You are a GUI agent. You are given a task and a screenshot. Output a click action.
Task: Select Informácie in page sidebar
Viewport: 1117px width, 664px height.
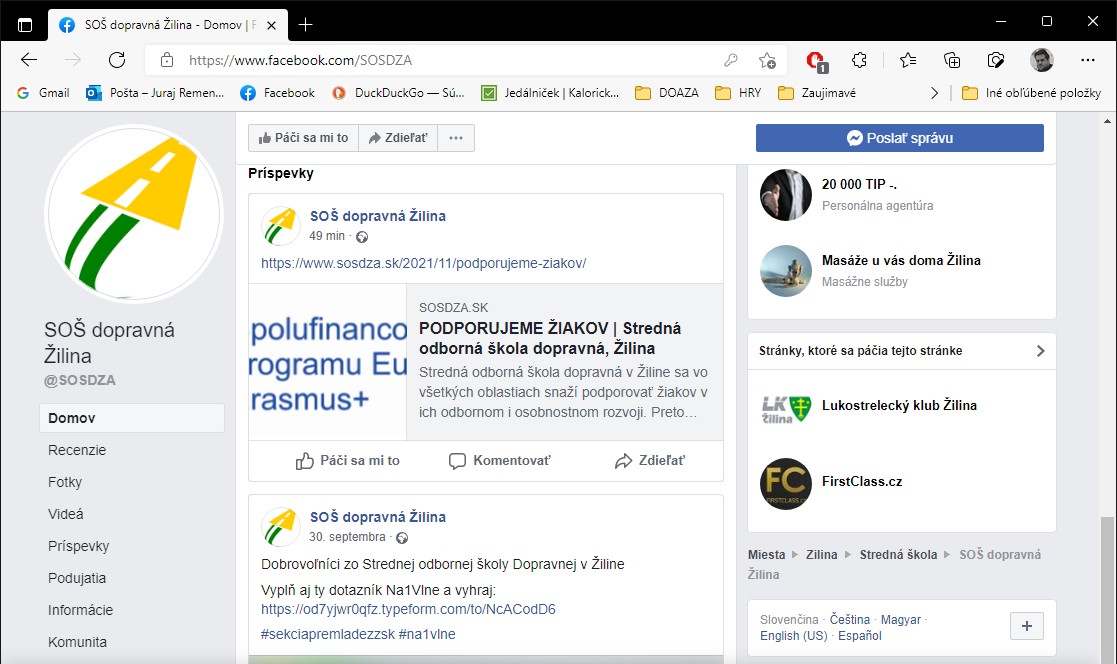click(x=80, y=611)
